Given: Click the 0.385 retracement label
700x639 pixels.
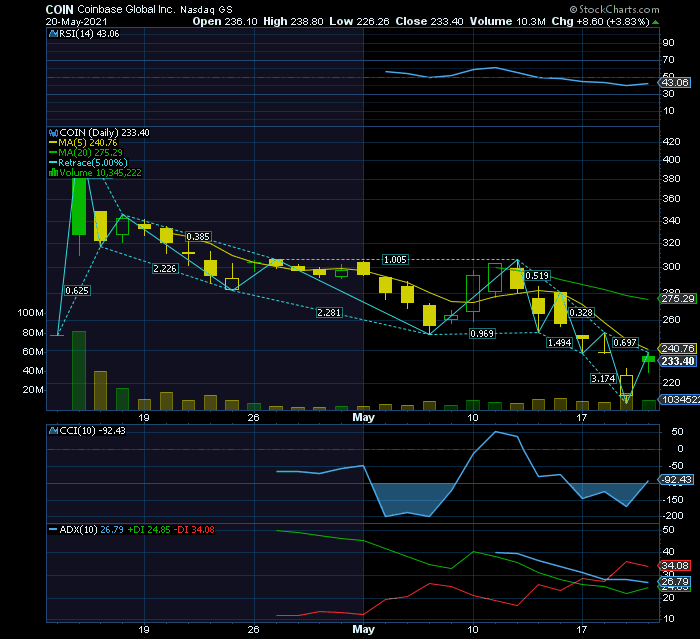Looking at the screenshot, I should coord(198,237).
